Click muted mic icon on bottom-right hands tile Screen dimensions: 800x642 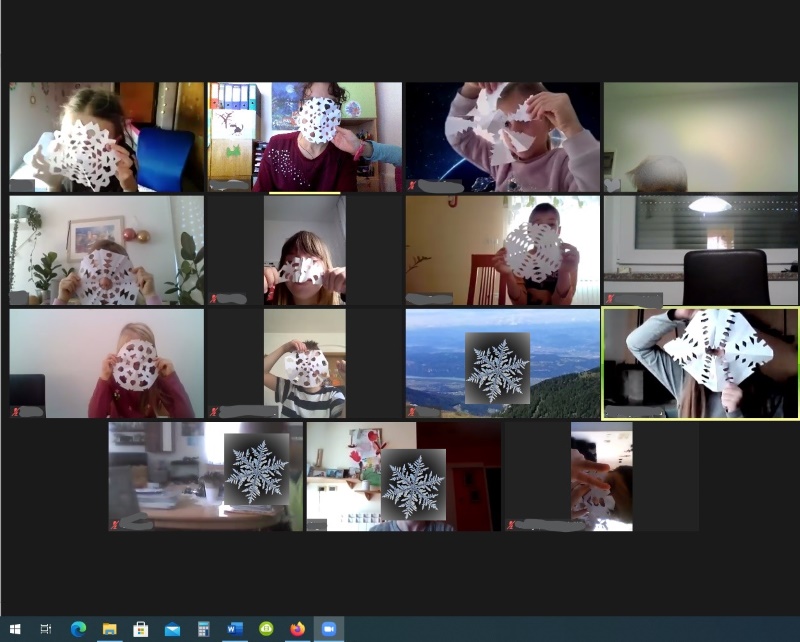click(x=511, y=525)
